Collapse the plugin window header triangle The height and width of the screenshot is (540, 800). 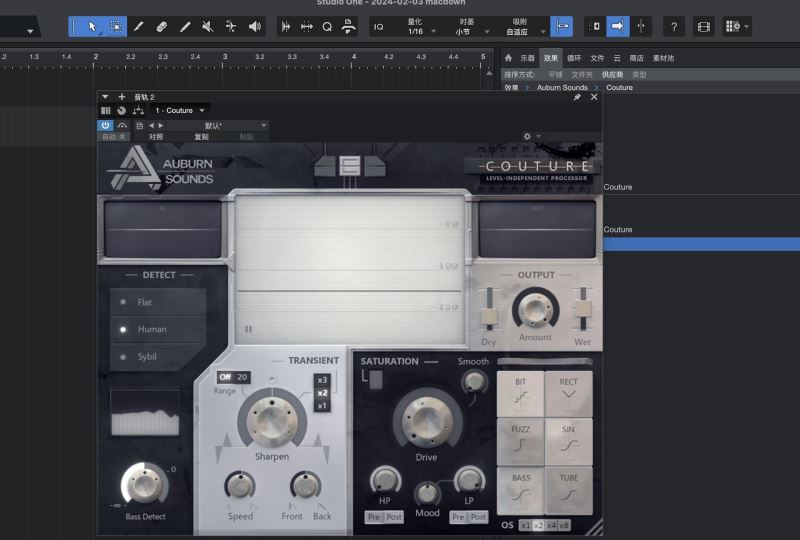pyautogui.click(x=105, y=96)
